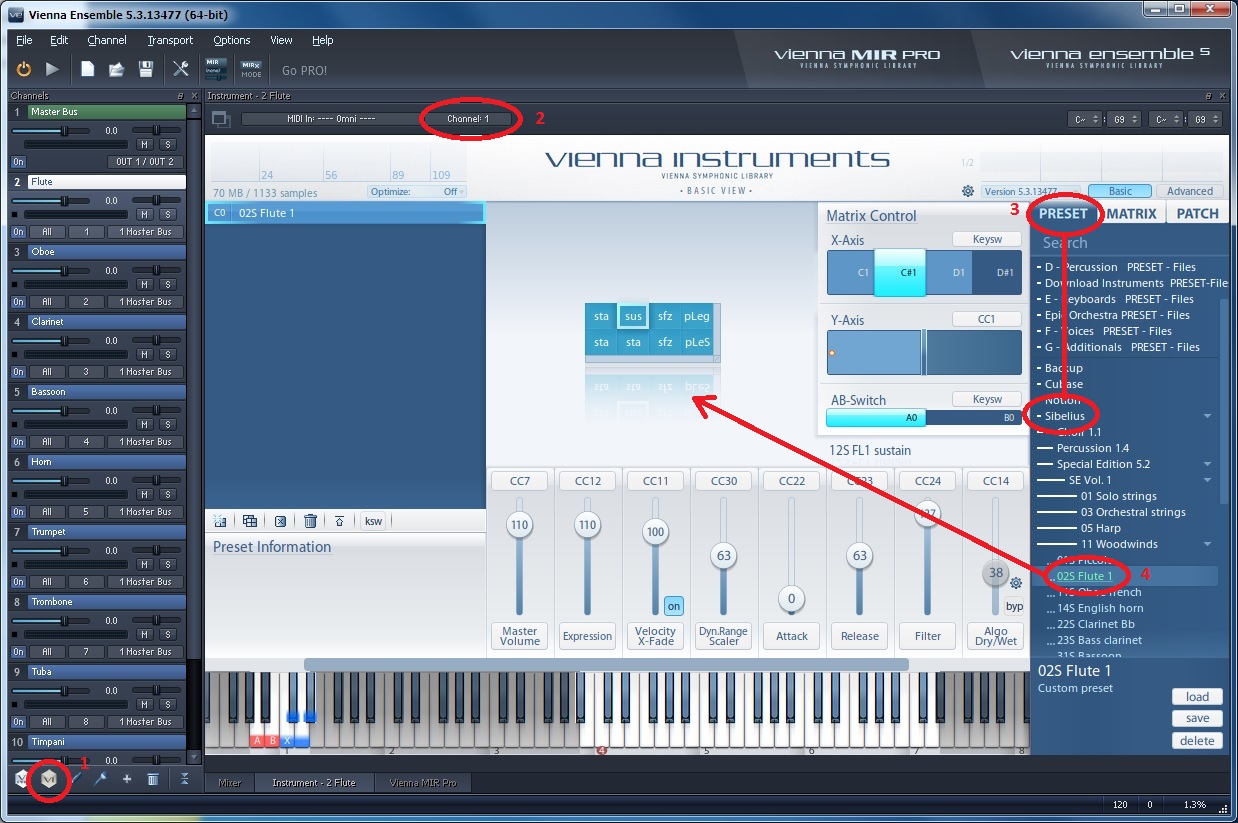
Task: Click the duplicate matrix grid icon
Action: 250,521
